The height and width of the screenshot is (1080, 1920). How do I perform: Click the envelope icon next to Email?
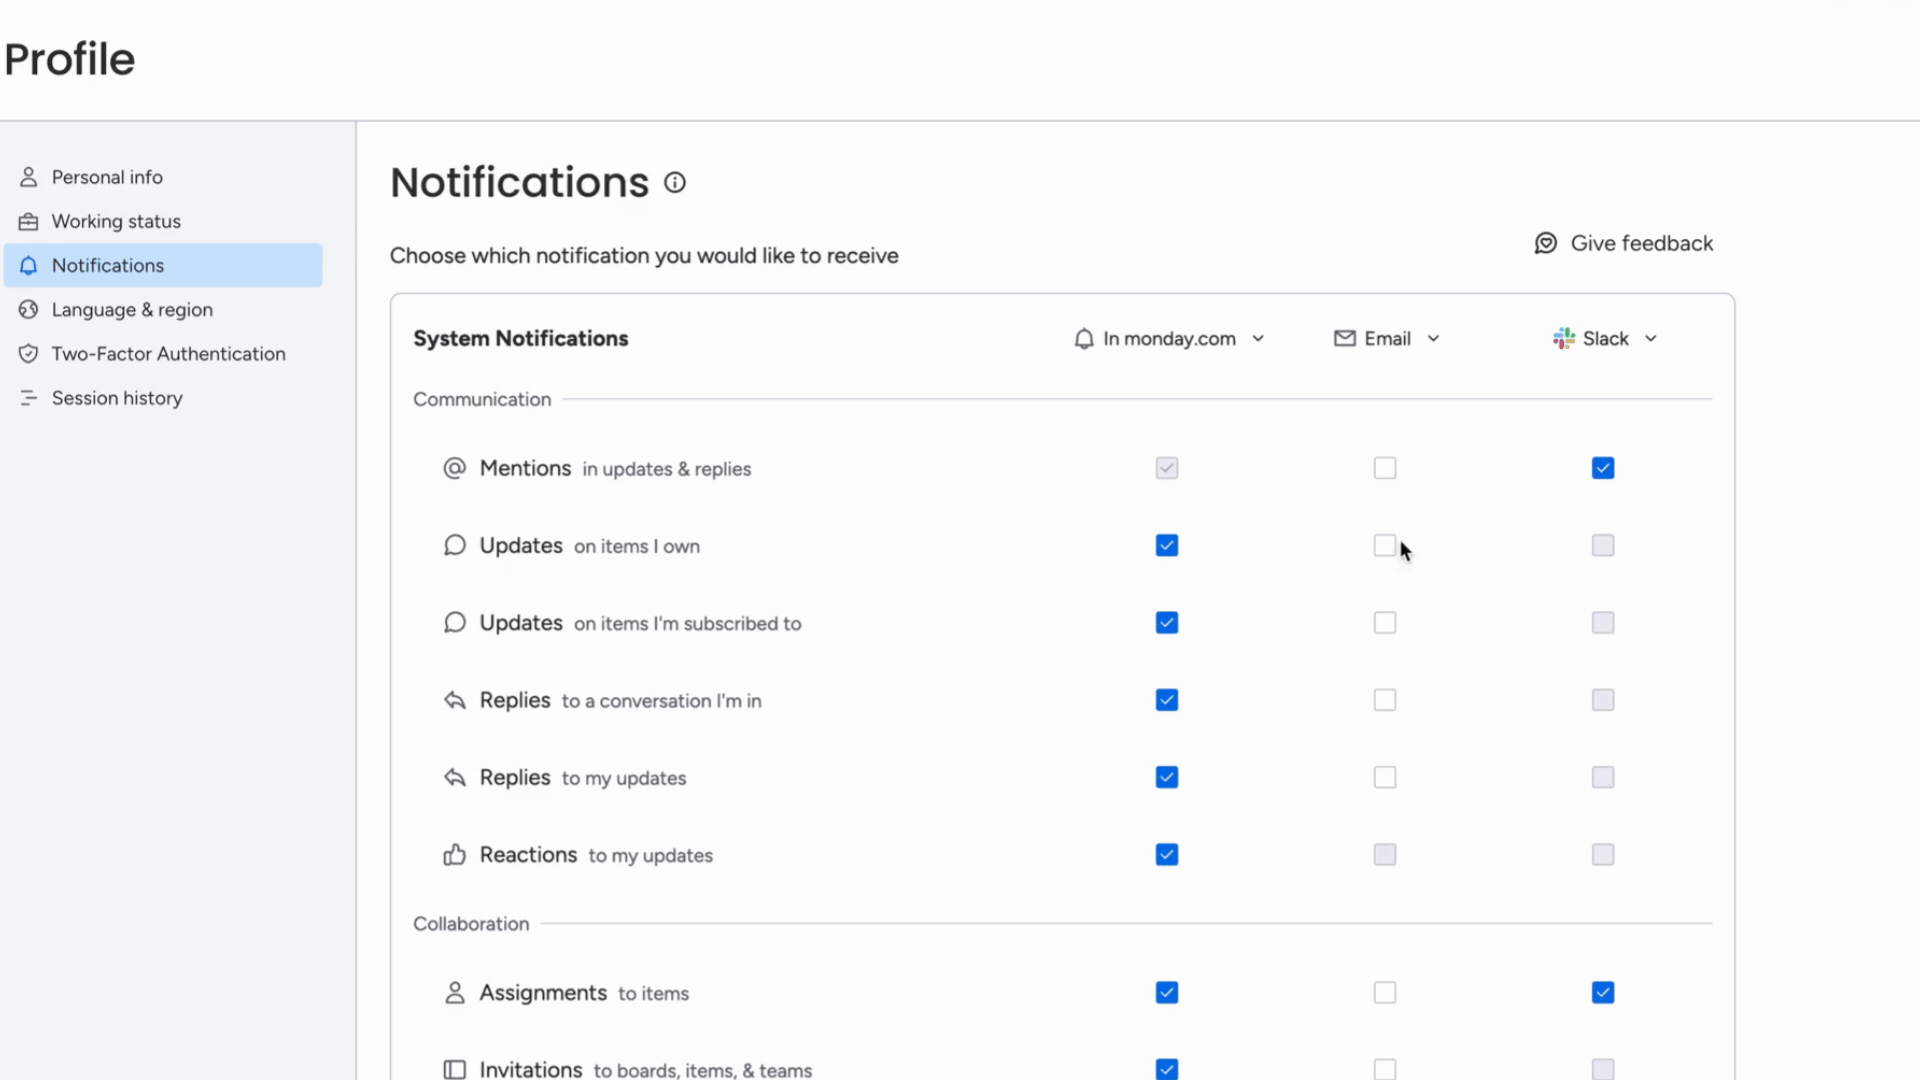click(1344, 338)
